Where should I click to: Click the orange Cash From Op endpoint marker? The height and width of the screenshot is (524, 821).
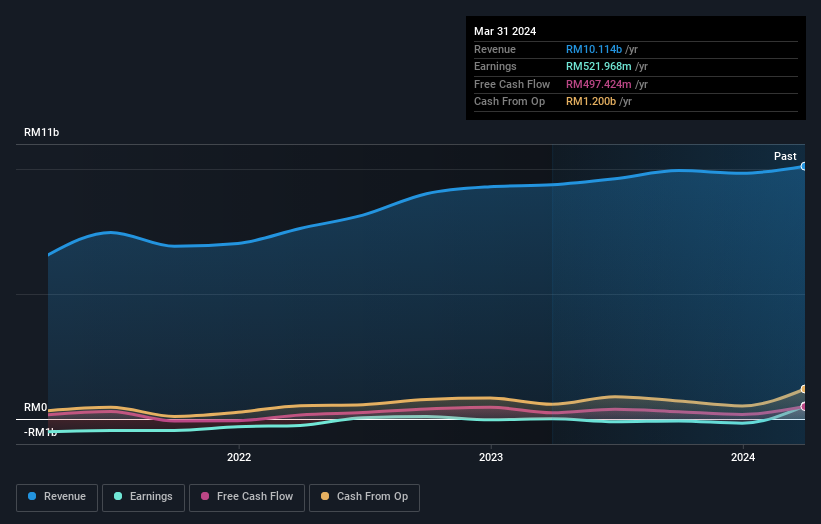[804, 389]
